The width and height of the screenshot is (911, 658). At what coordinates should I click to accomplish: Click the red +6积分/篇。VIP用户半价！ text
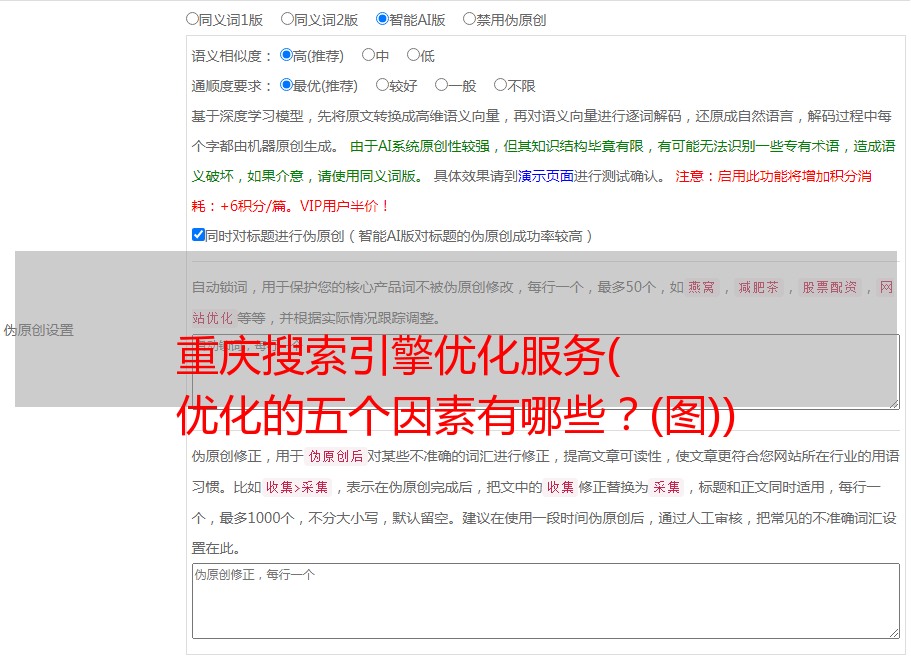coord(304,206)
